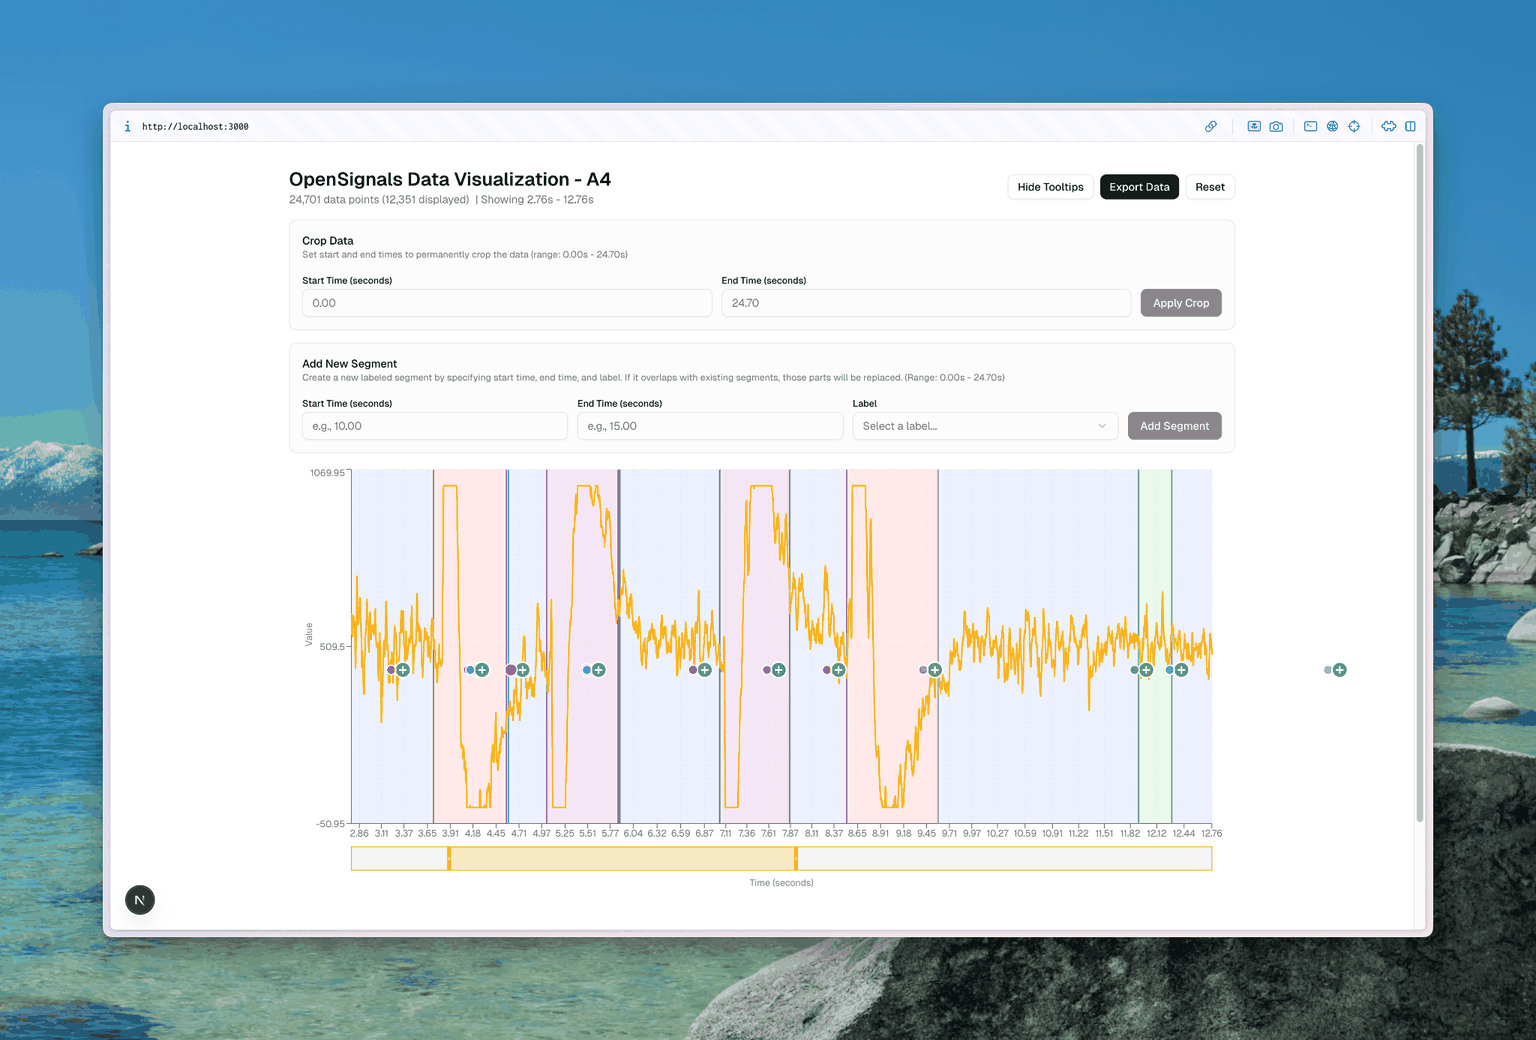Click the 'Crop Data' heading
The image size is (1536, 1040).
[328, 241]
